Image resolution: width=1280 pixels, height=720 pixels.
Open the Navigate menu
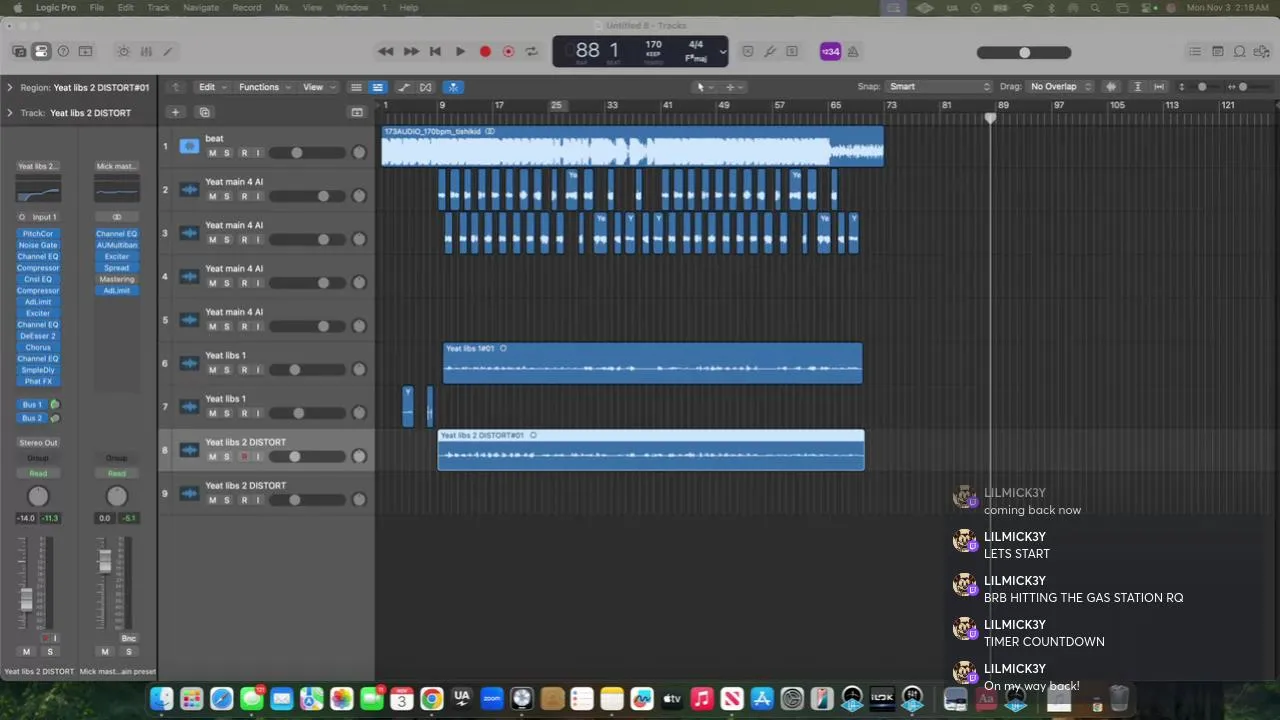[200, 7]
